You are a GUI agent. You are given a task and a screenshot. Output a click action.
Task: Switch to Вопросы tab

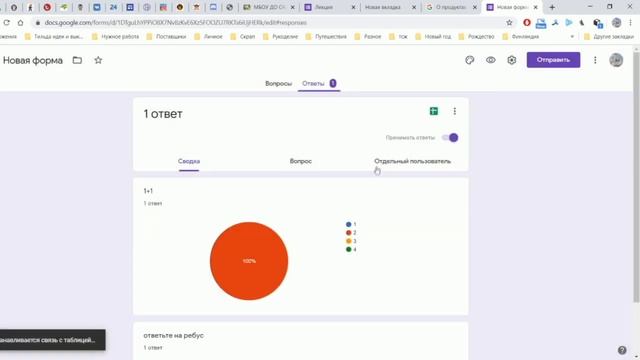(x=278, y=84)
